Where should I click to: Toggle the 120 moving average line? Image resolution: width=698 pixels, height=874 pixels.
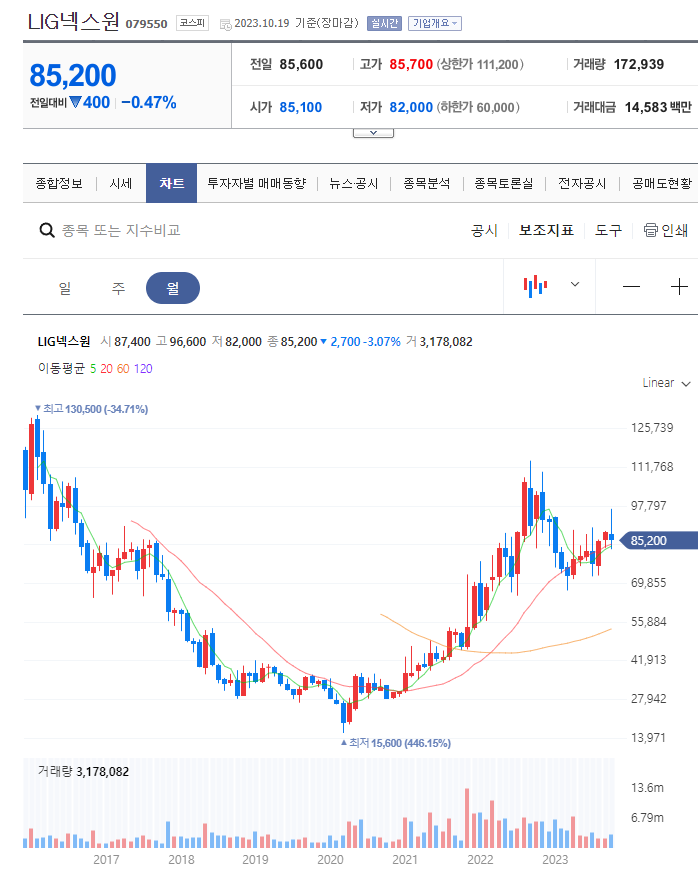(x=143, y=368)
